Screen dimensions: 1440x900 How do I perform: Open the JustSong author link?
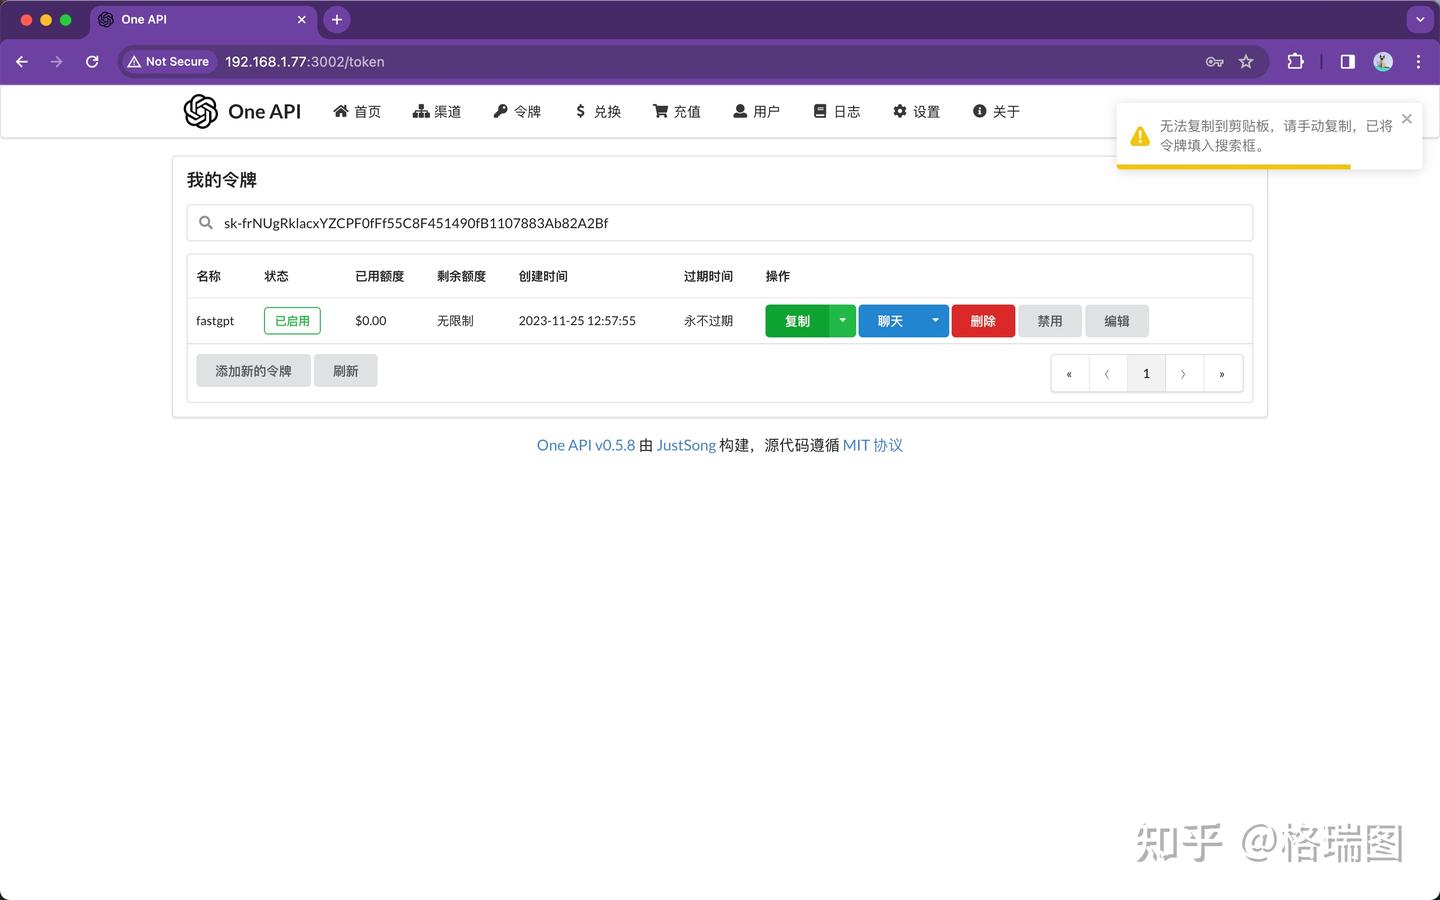pyautogui.click(x=686, y=445)
